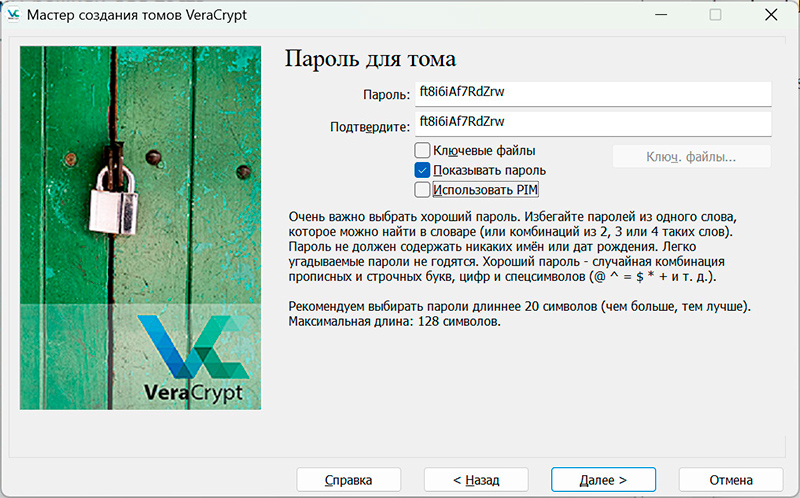800x498 pixels.
Task: Minimize the VeraCrypt wizard window
Action: (659, 15)
